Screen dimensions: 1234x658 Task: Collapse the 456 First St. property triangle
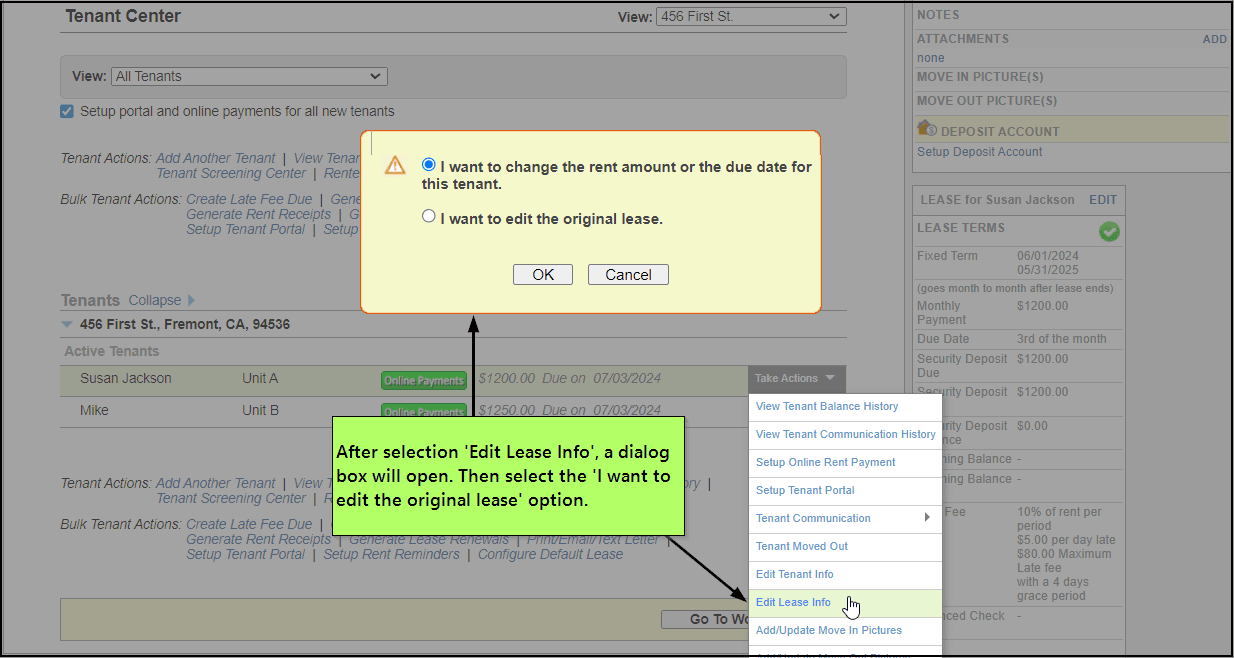67,325
